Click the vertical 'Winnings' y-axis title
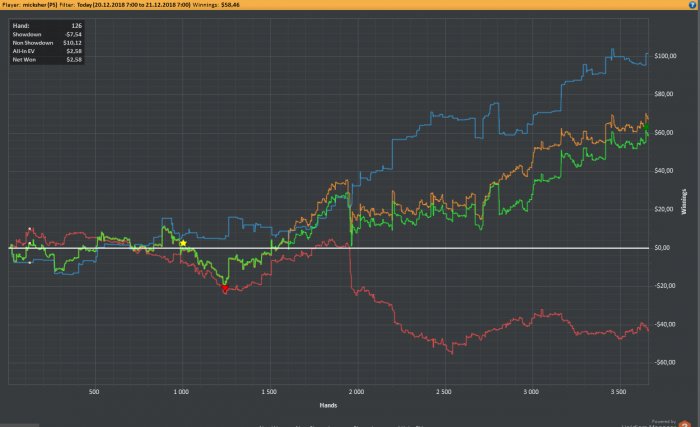Image resolution: width=700 pixels, height=427 pixels. (683, 201)
